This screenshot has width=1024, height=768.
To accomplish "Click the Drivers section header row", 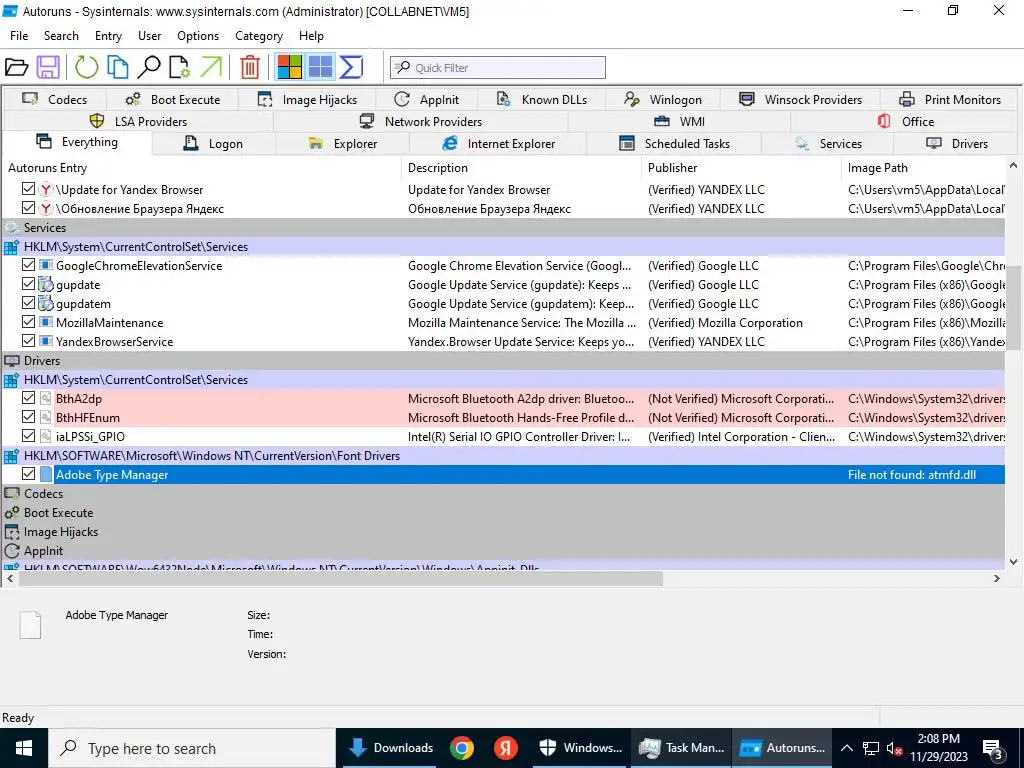I will (503, 360).
